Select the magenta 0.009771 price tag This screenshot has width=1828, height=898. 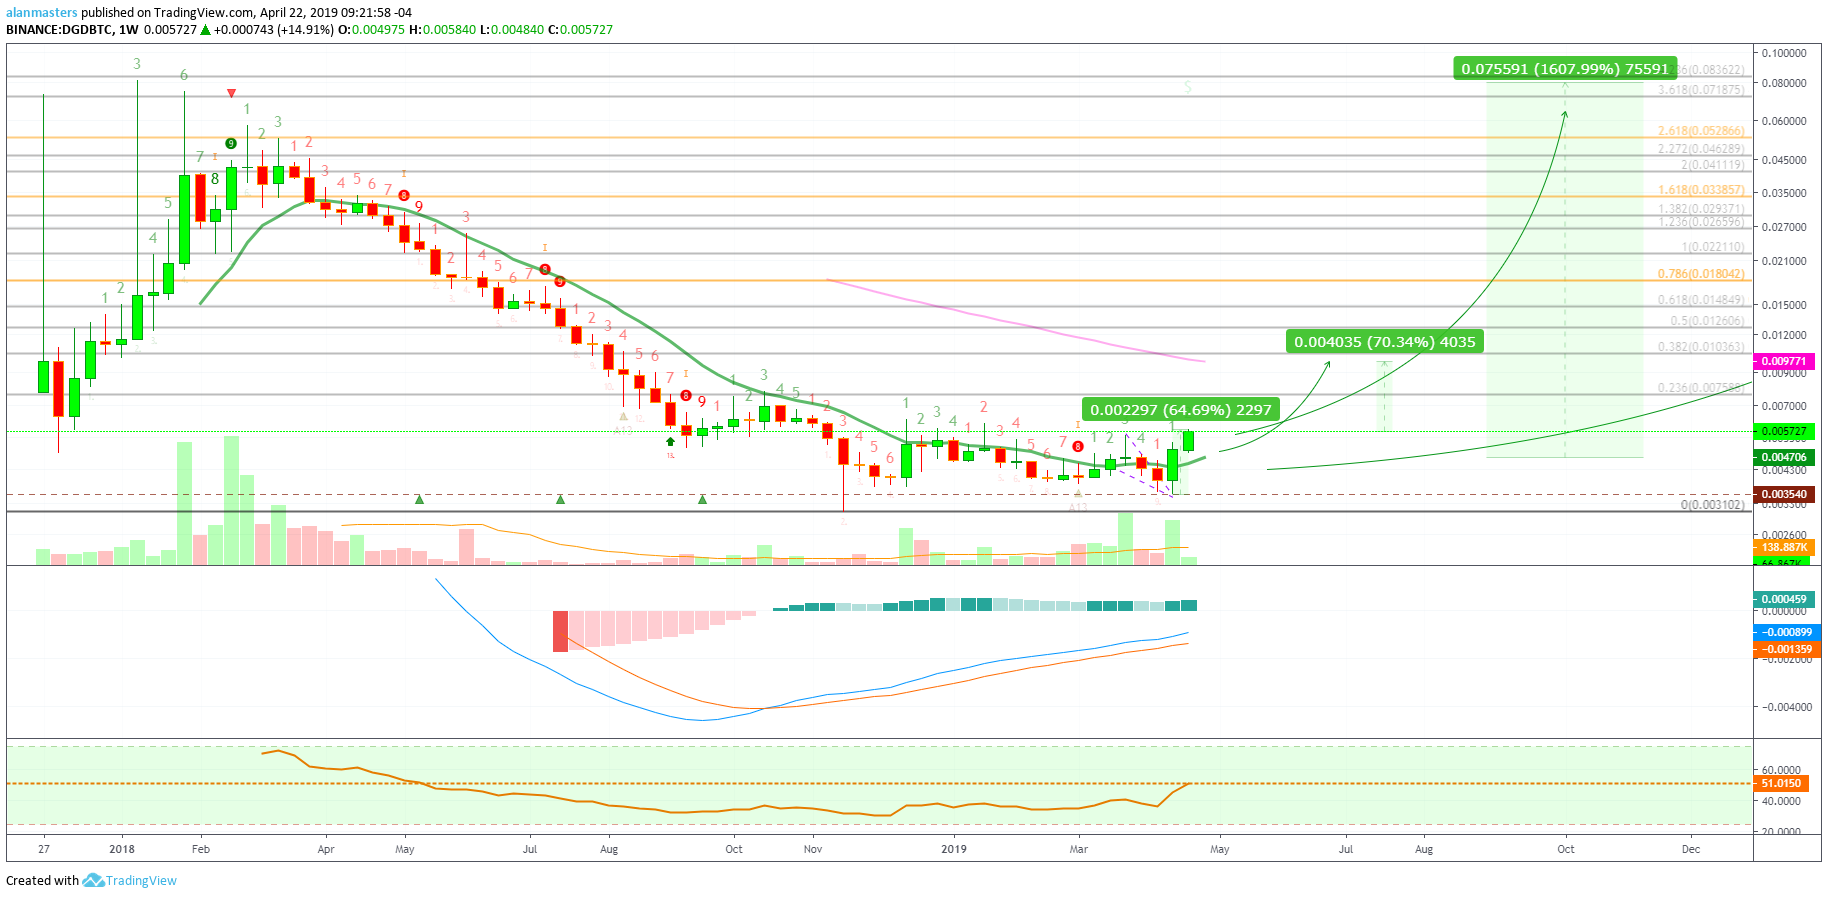click(1783, 361)
